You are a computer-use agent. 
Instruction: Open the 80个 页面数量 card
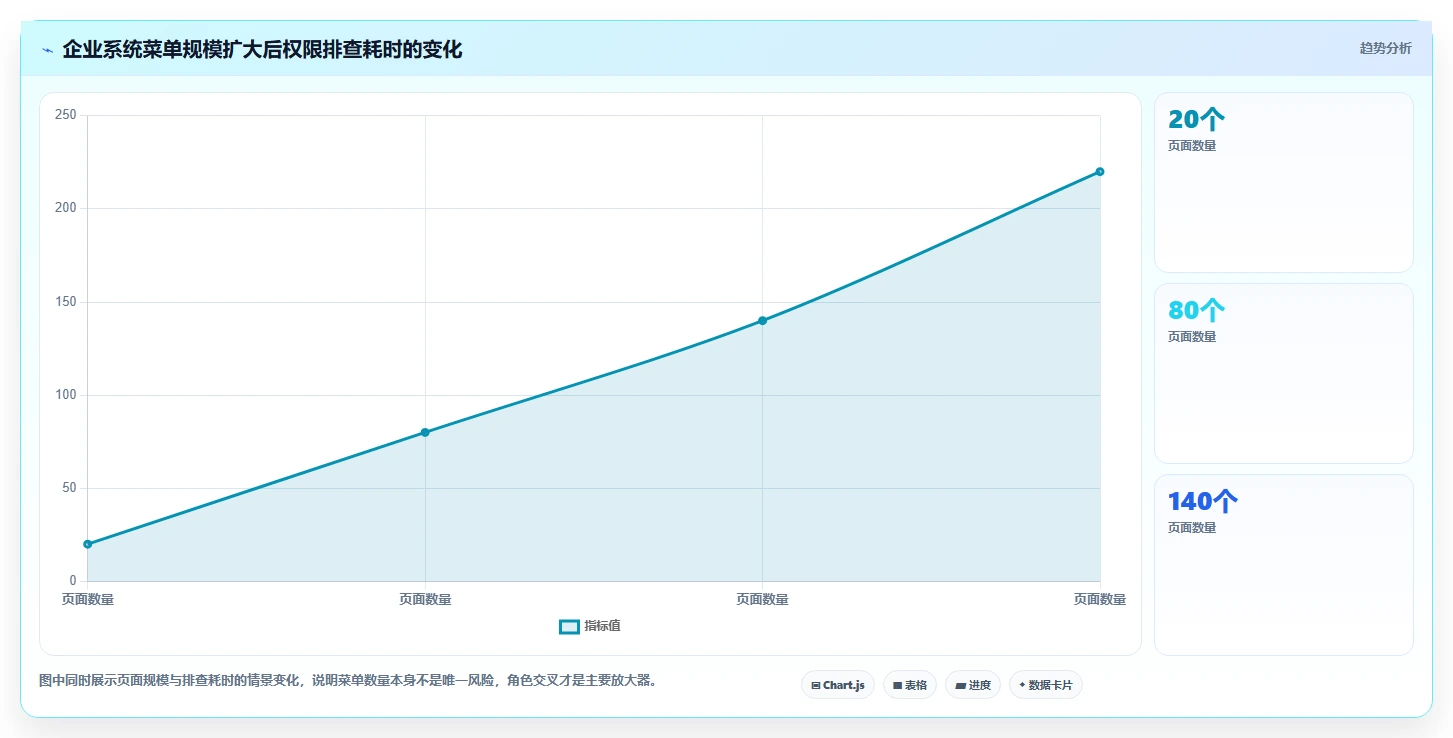coord(1284,373)
